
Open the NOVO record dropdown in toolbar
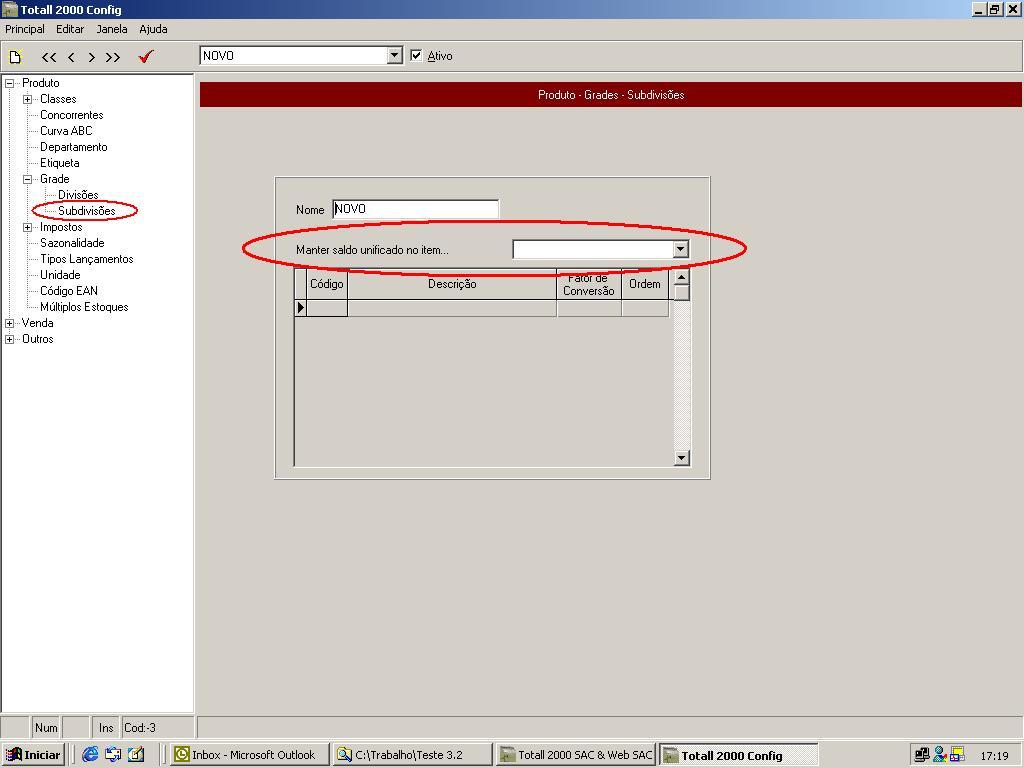pos(394,56)
